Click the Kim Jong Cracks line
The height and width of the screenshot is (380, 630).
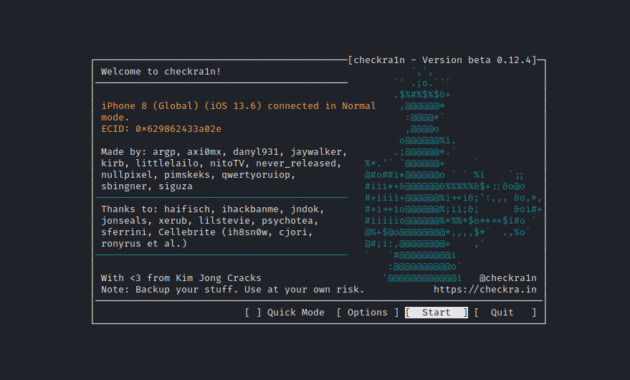click(x=181, y=278)
